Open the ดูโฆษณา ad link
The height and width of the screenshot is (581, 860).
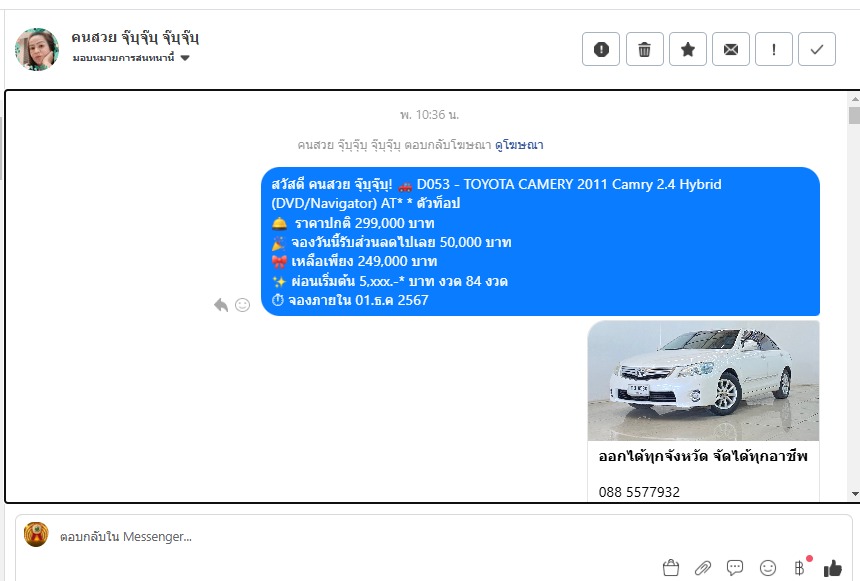tap(519, 145)
